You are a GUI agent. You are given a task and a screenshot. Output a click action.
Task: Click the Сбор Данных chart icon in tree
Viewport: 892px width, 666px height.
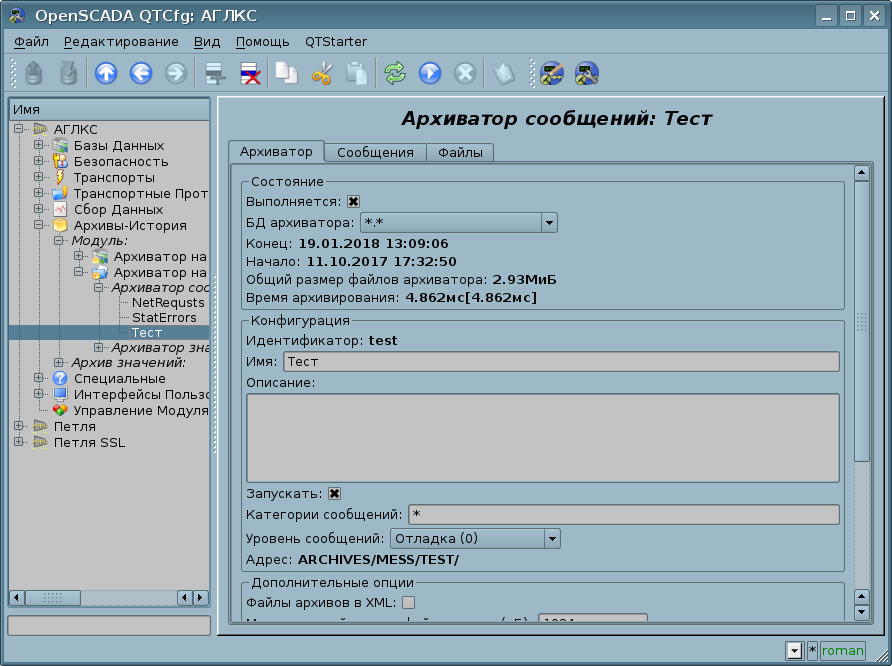[x=60, y=209]
